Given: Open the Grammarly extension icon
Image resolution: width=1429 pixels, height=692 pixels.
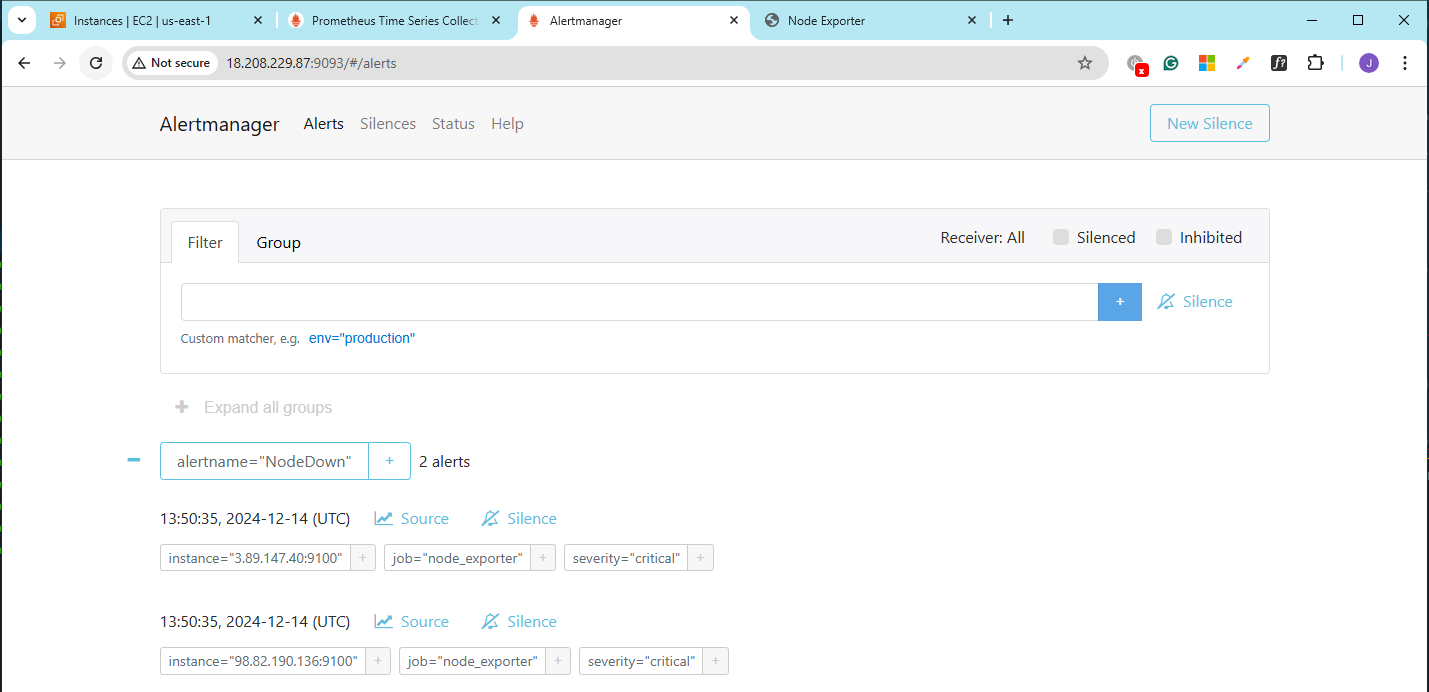Looking at the screenshot, I should [x=1171, y=63].
